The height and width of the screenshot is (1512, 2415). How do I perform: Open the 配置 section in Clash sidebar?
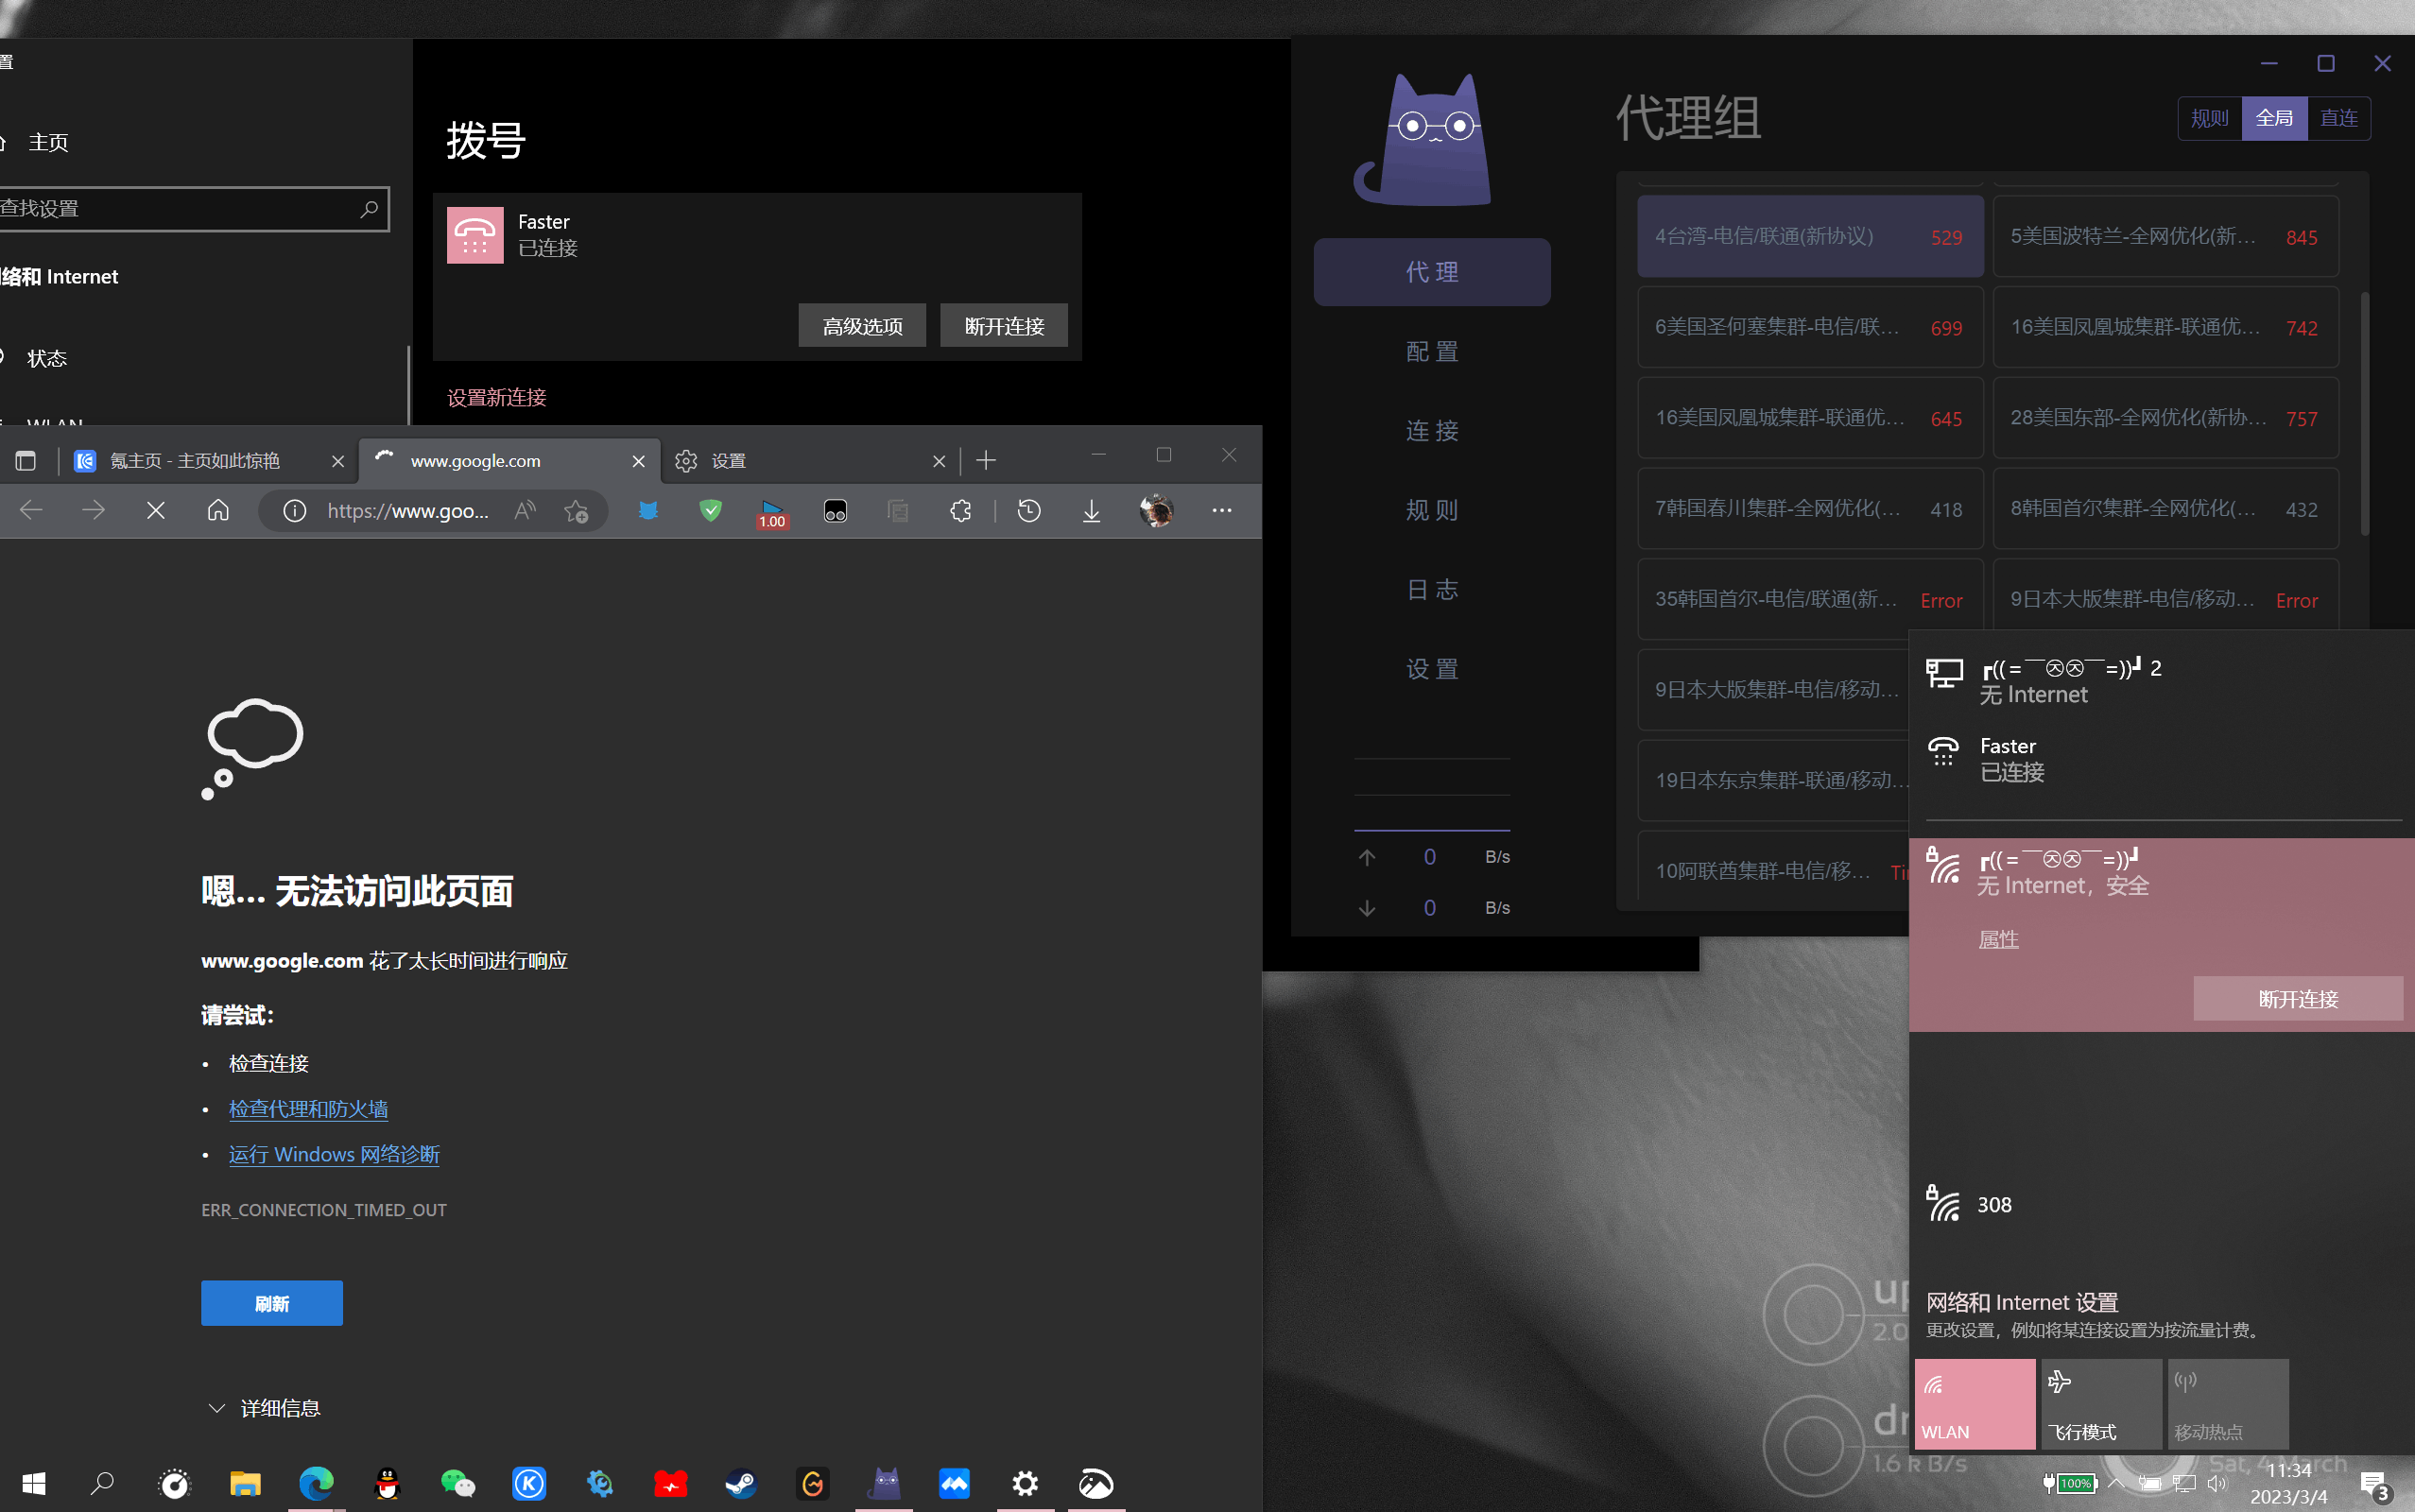[x=1432, y=351]
